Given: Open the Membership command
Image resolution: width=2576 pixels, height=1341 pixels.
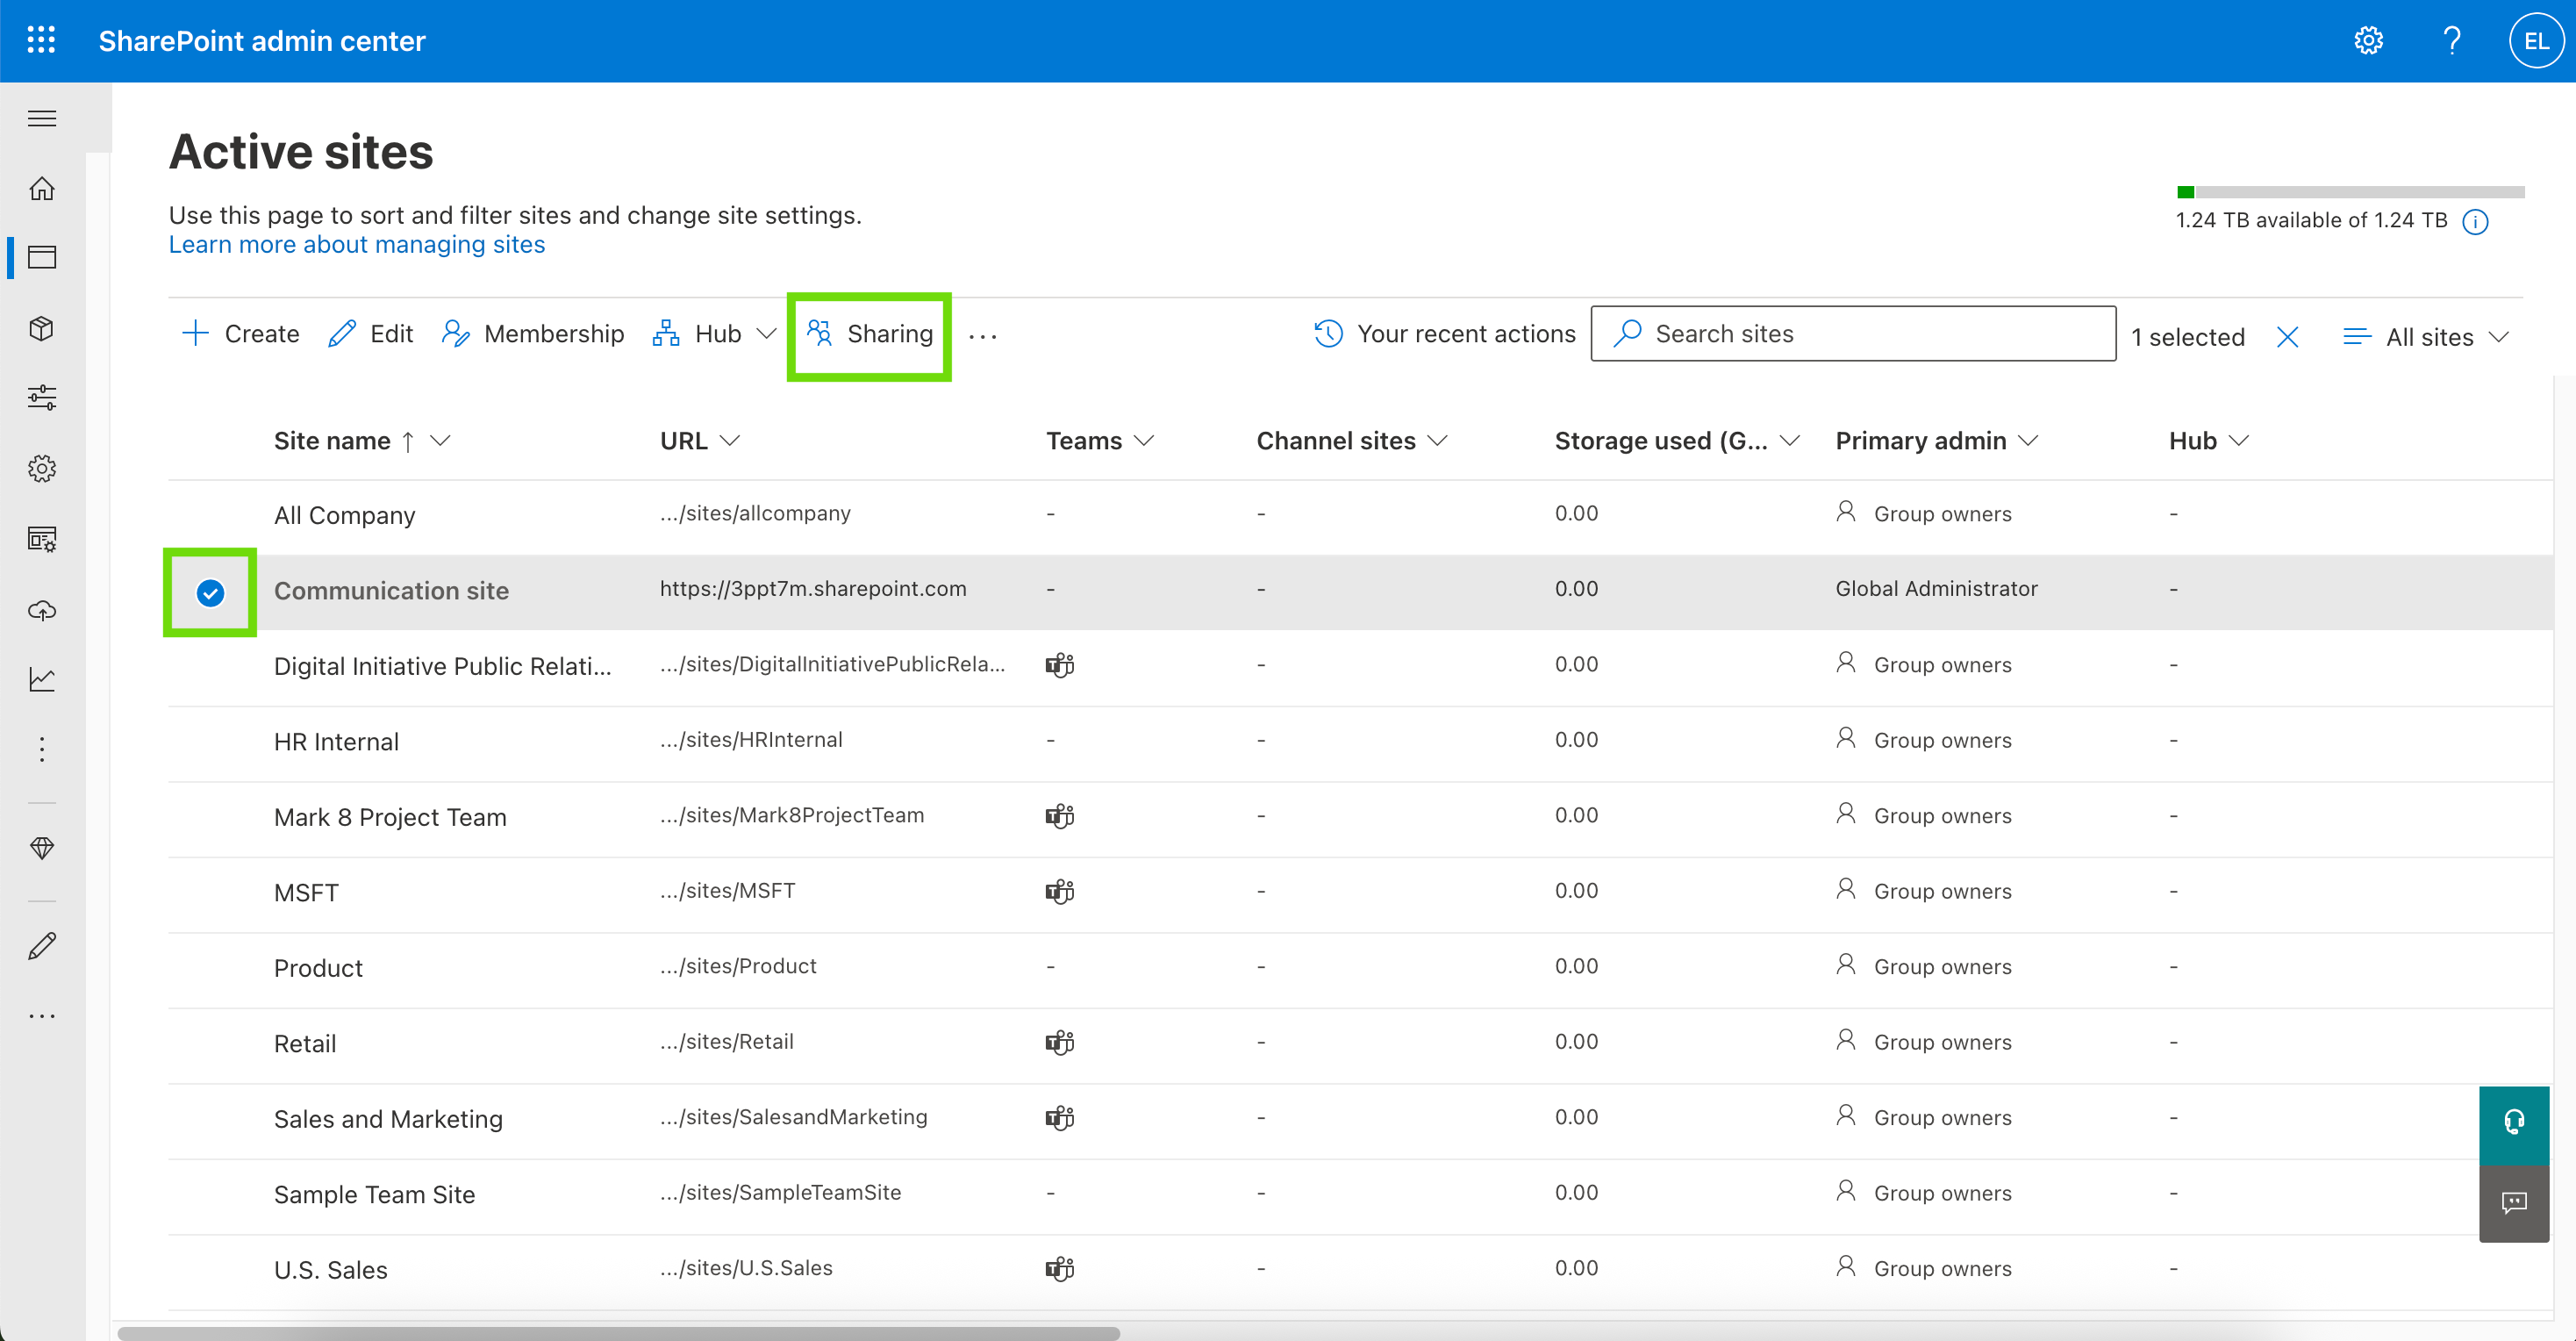Looking at the screenshot, I should [532, 334].
